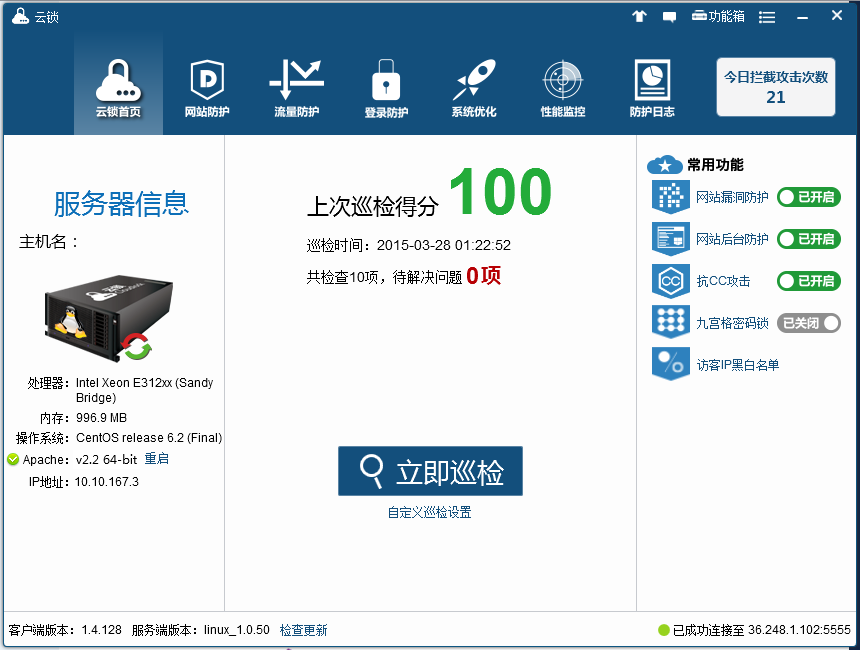Toggle 网站后台防护 switch off
860x650 pixels.
pyautogui.click(x=808, y=239)
